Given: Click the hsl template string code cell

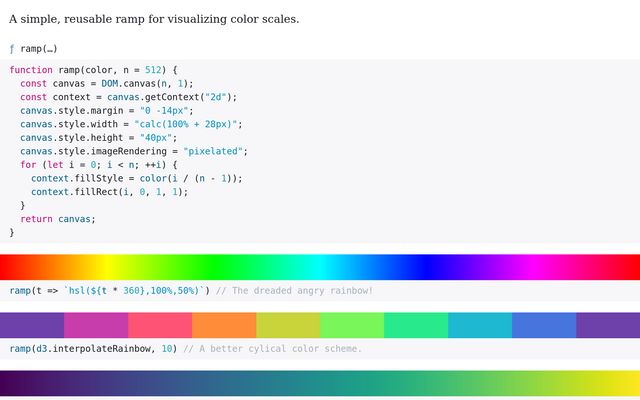Looking at the screenshot, I should point(110,290).
